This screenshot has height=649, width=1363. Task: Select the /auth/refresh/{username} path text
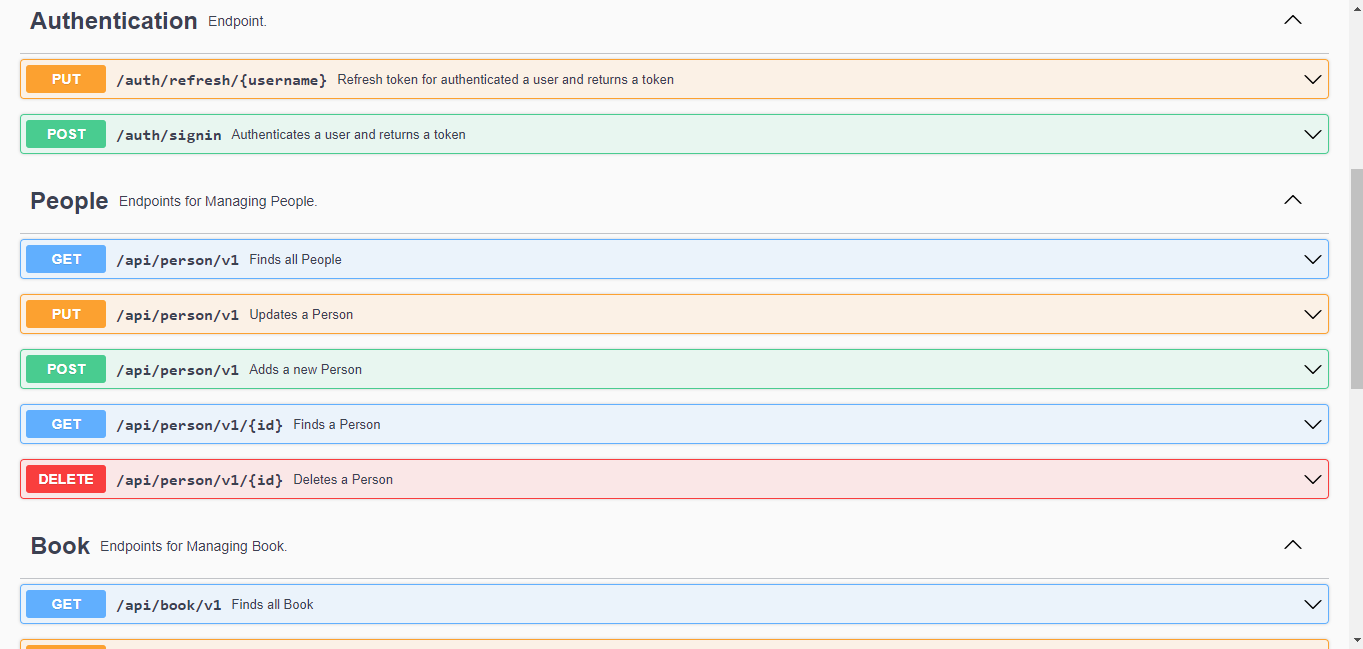point(221,80)
